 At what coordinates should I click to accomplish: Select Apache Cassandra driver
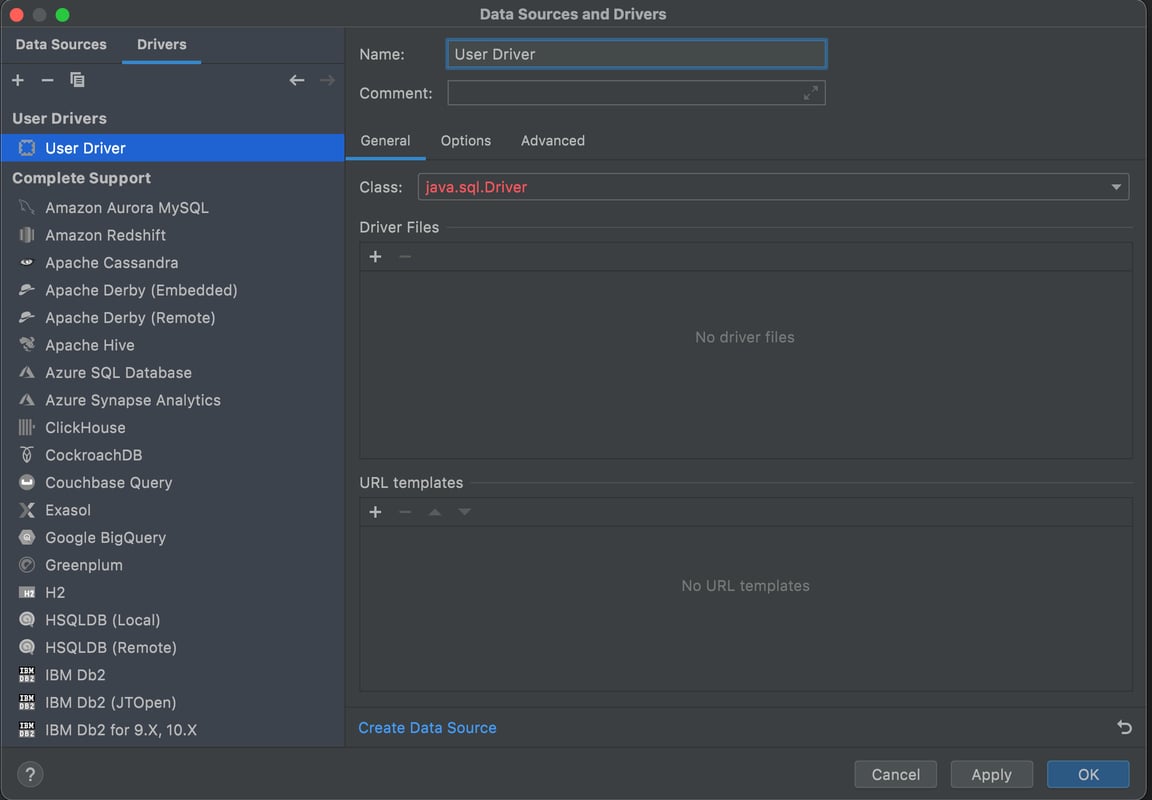tap(111, 263)
